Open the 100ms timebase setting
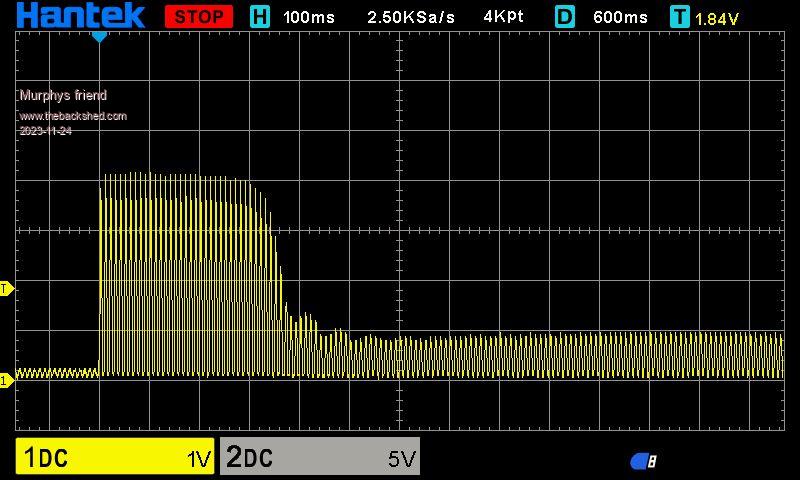Image resolution: width=800 pixels, height=480 pixels. tap(310, 17)
